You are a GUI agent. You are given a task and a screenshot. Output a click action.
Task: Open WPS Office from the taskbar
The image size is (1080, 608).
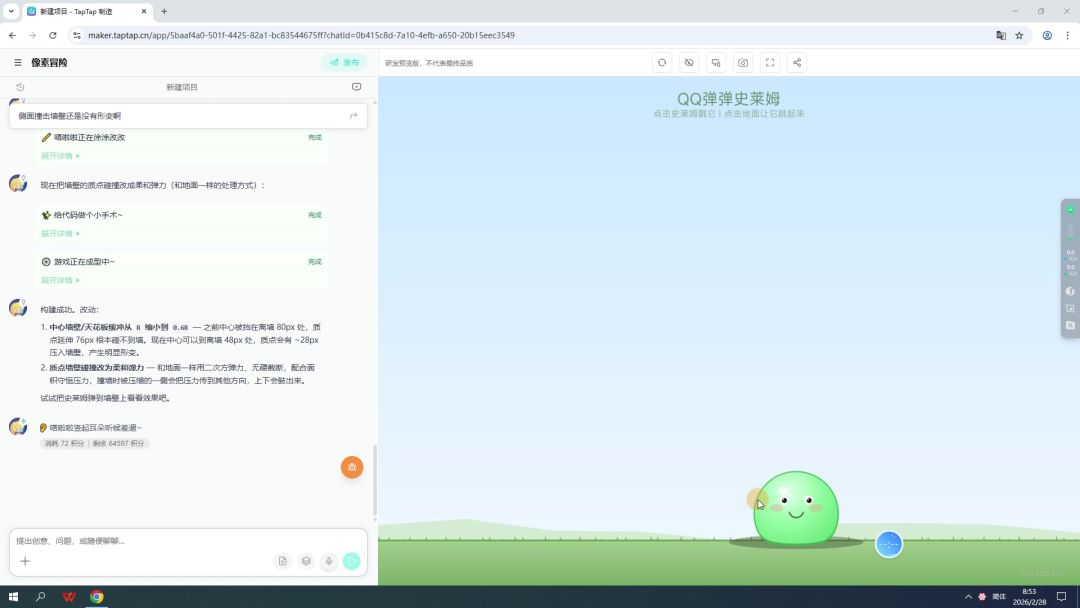point(69,597)
